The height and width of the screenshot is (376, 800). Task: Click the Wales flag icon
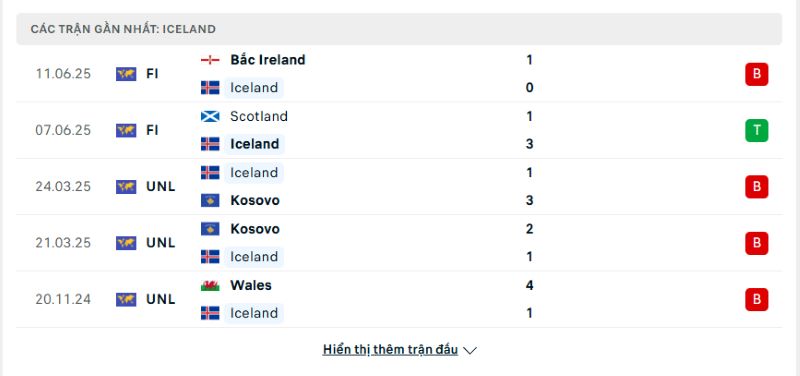pos(210,285)
